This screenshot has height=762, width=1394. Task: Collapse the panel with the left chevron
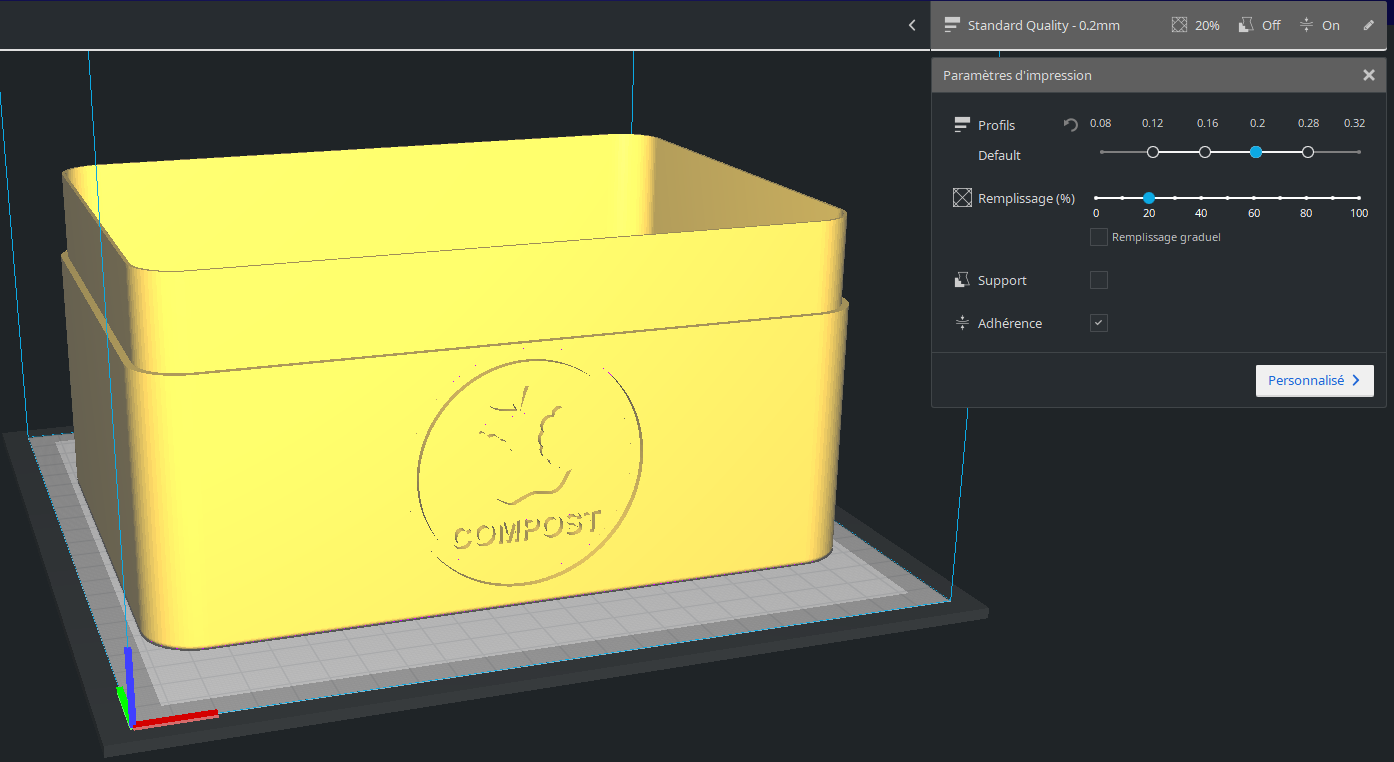pyautogui.click(x=911, y=25)
